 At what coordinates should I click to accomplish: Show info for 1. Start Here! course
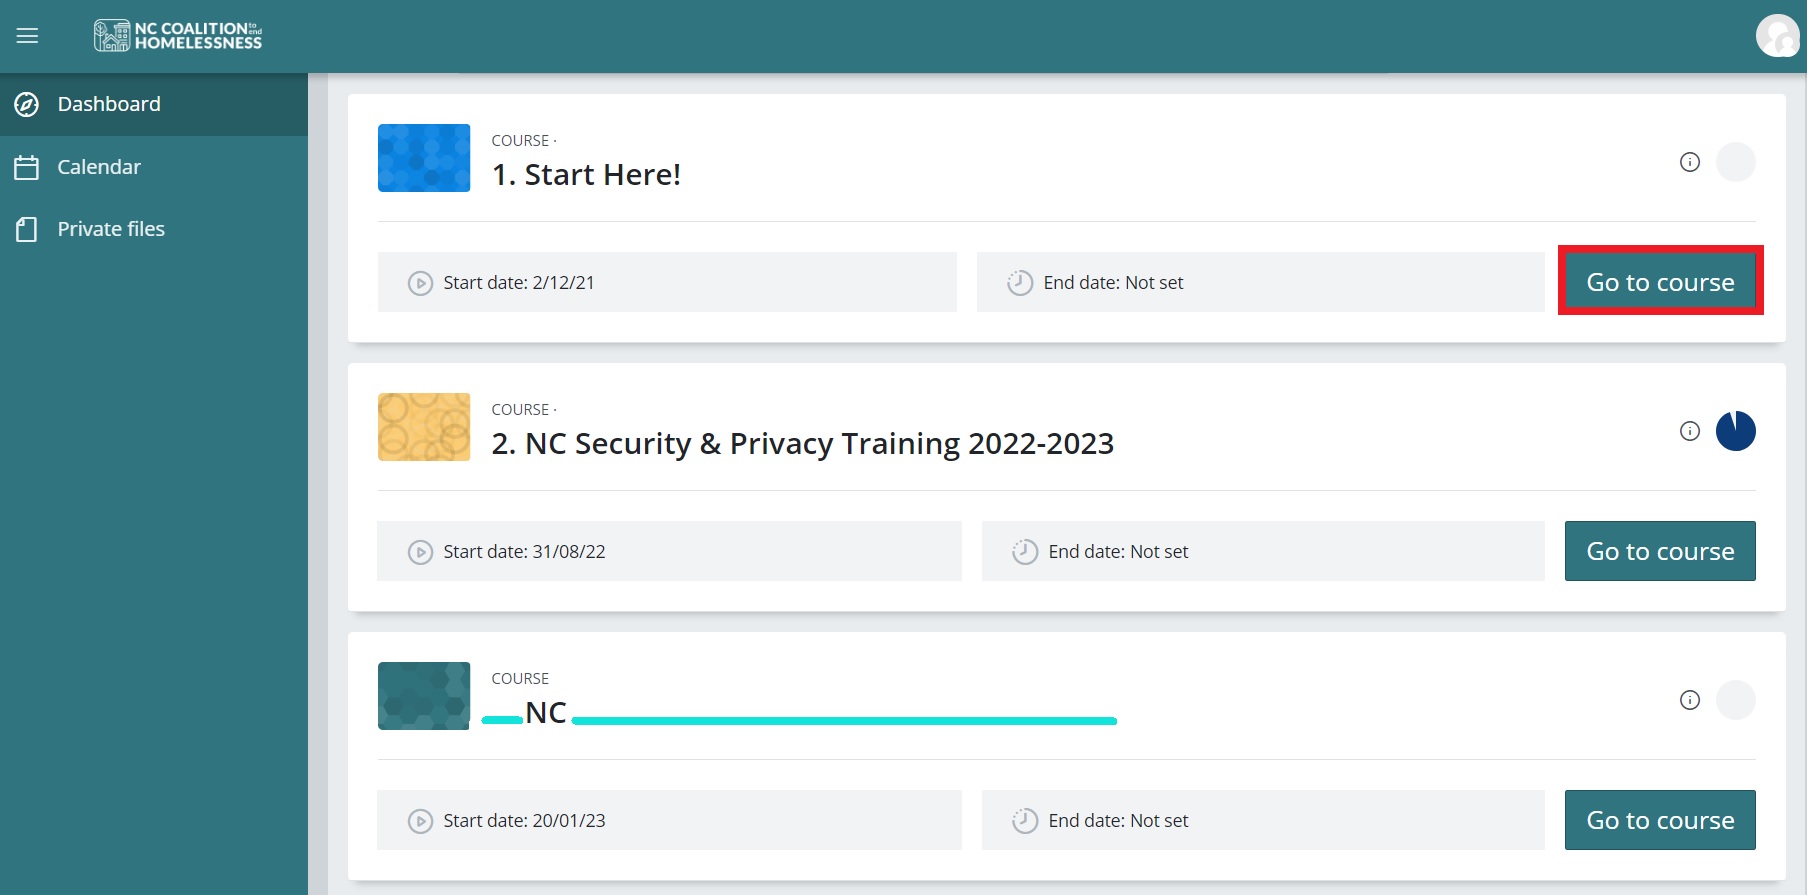point(1690,162)
